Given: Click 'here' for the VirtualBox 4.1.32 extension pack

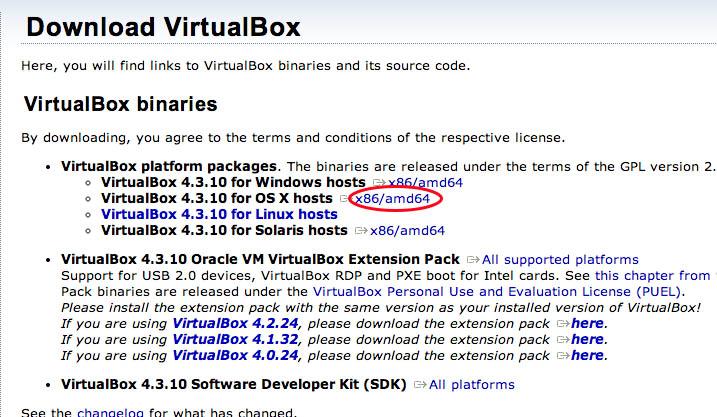Looking at the screenshot, I should tap(588, 340).
